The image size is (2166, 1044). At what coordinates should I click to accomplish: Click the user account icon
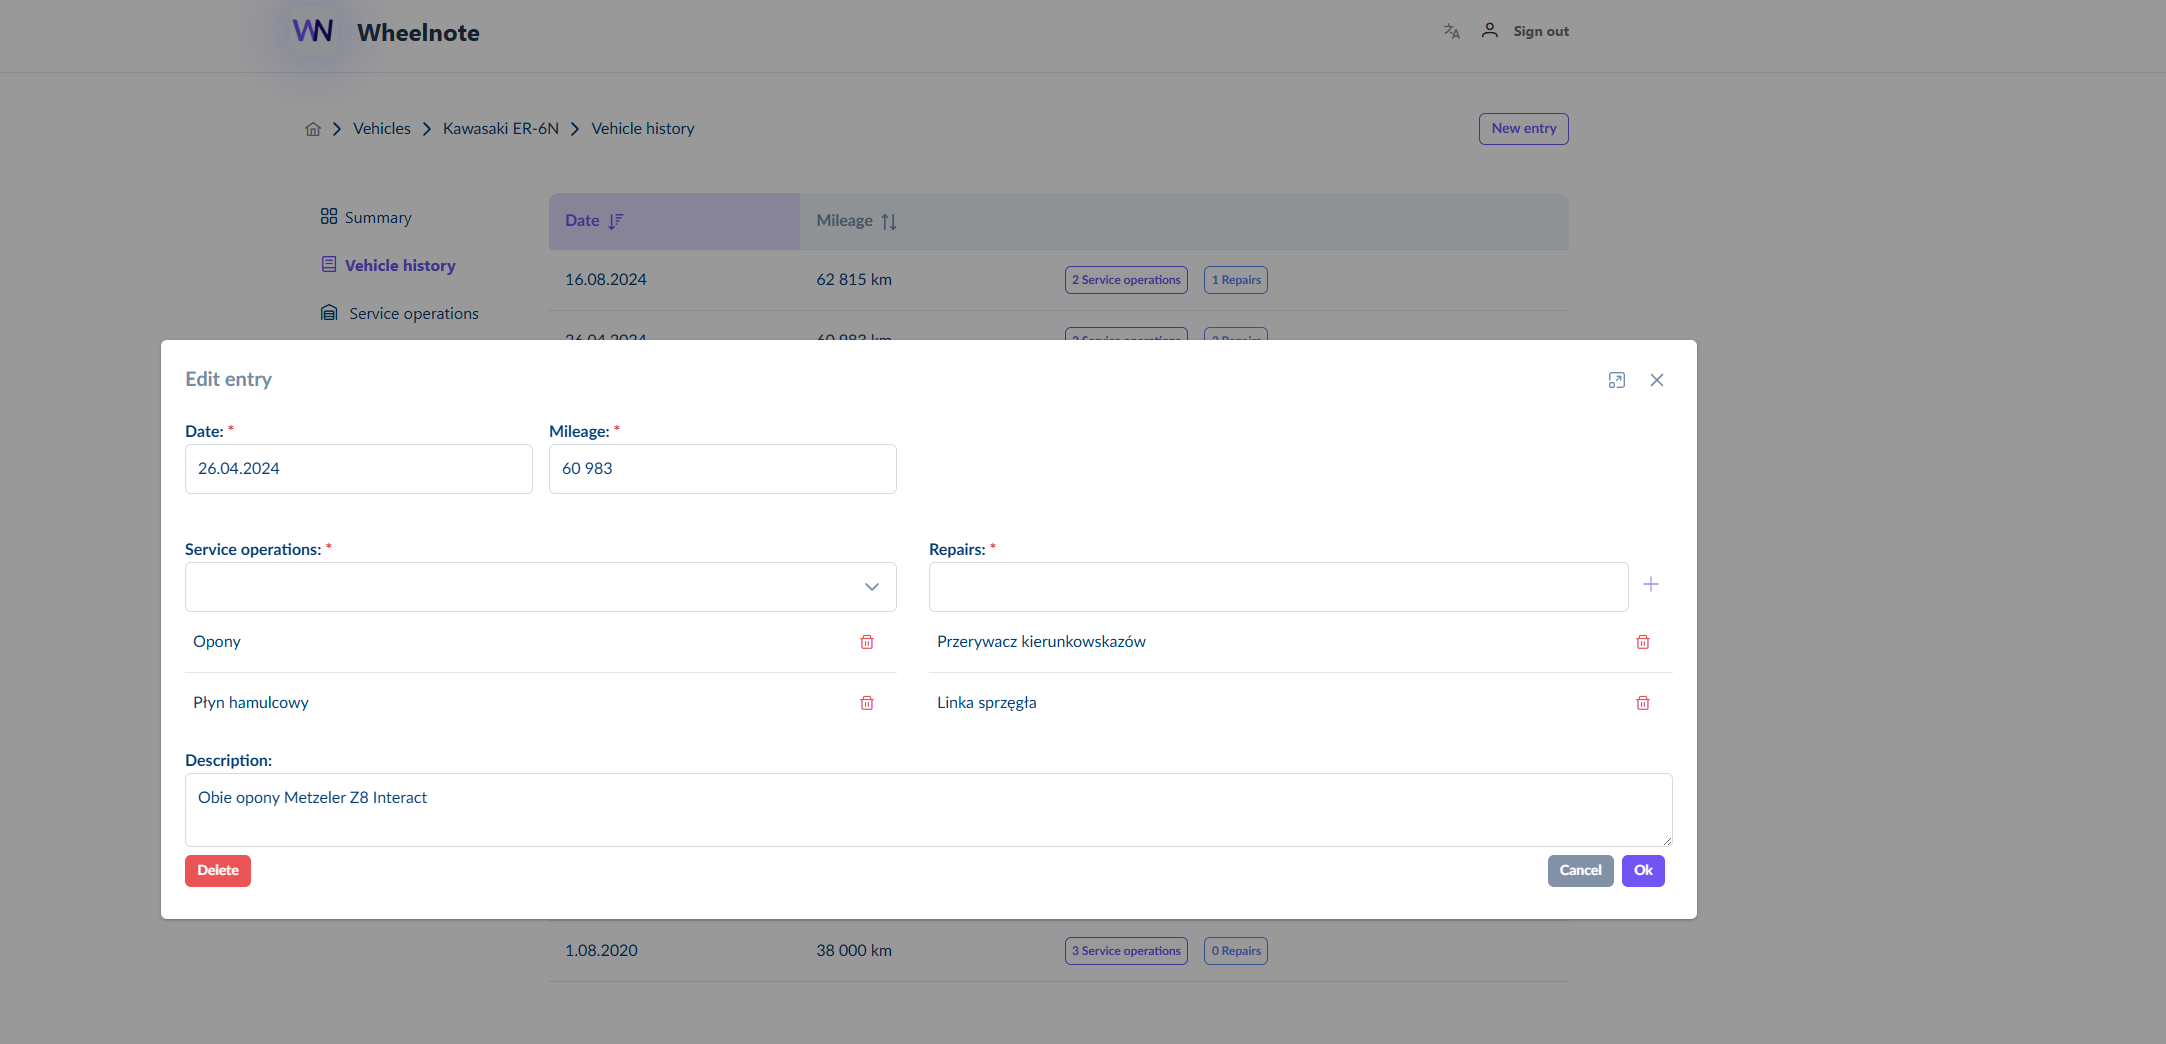pyautogui.click(x=1489, y=31)
